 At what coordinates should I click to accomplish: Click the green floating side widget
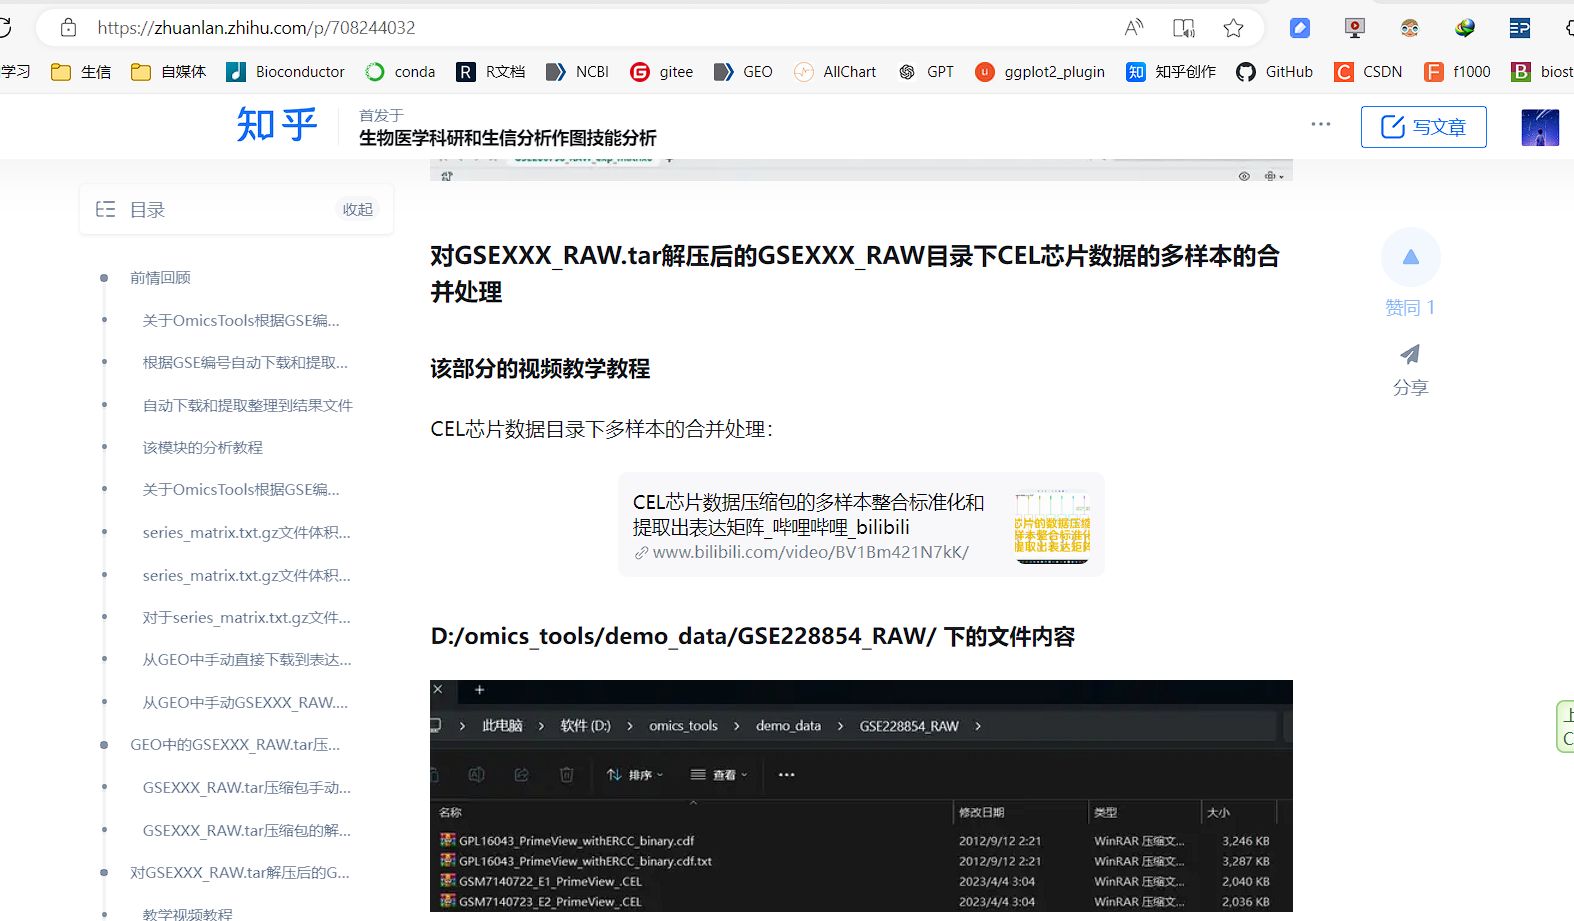[1566, 727]
